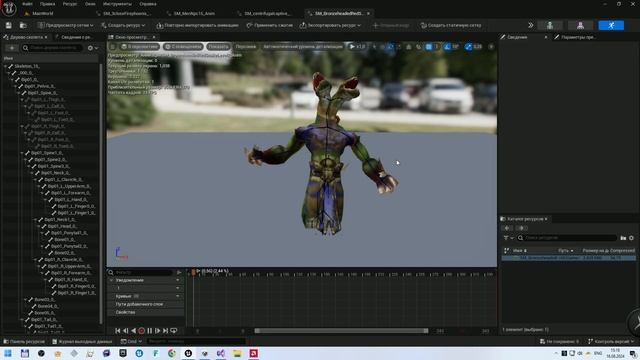Click the Browse to asset icon
640x360 pixels.
pyautogui.click(x=23, y=25)
